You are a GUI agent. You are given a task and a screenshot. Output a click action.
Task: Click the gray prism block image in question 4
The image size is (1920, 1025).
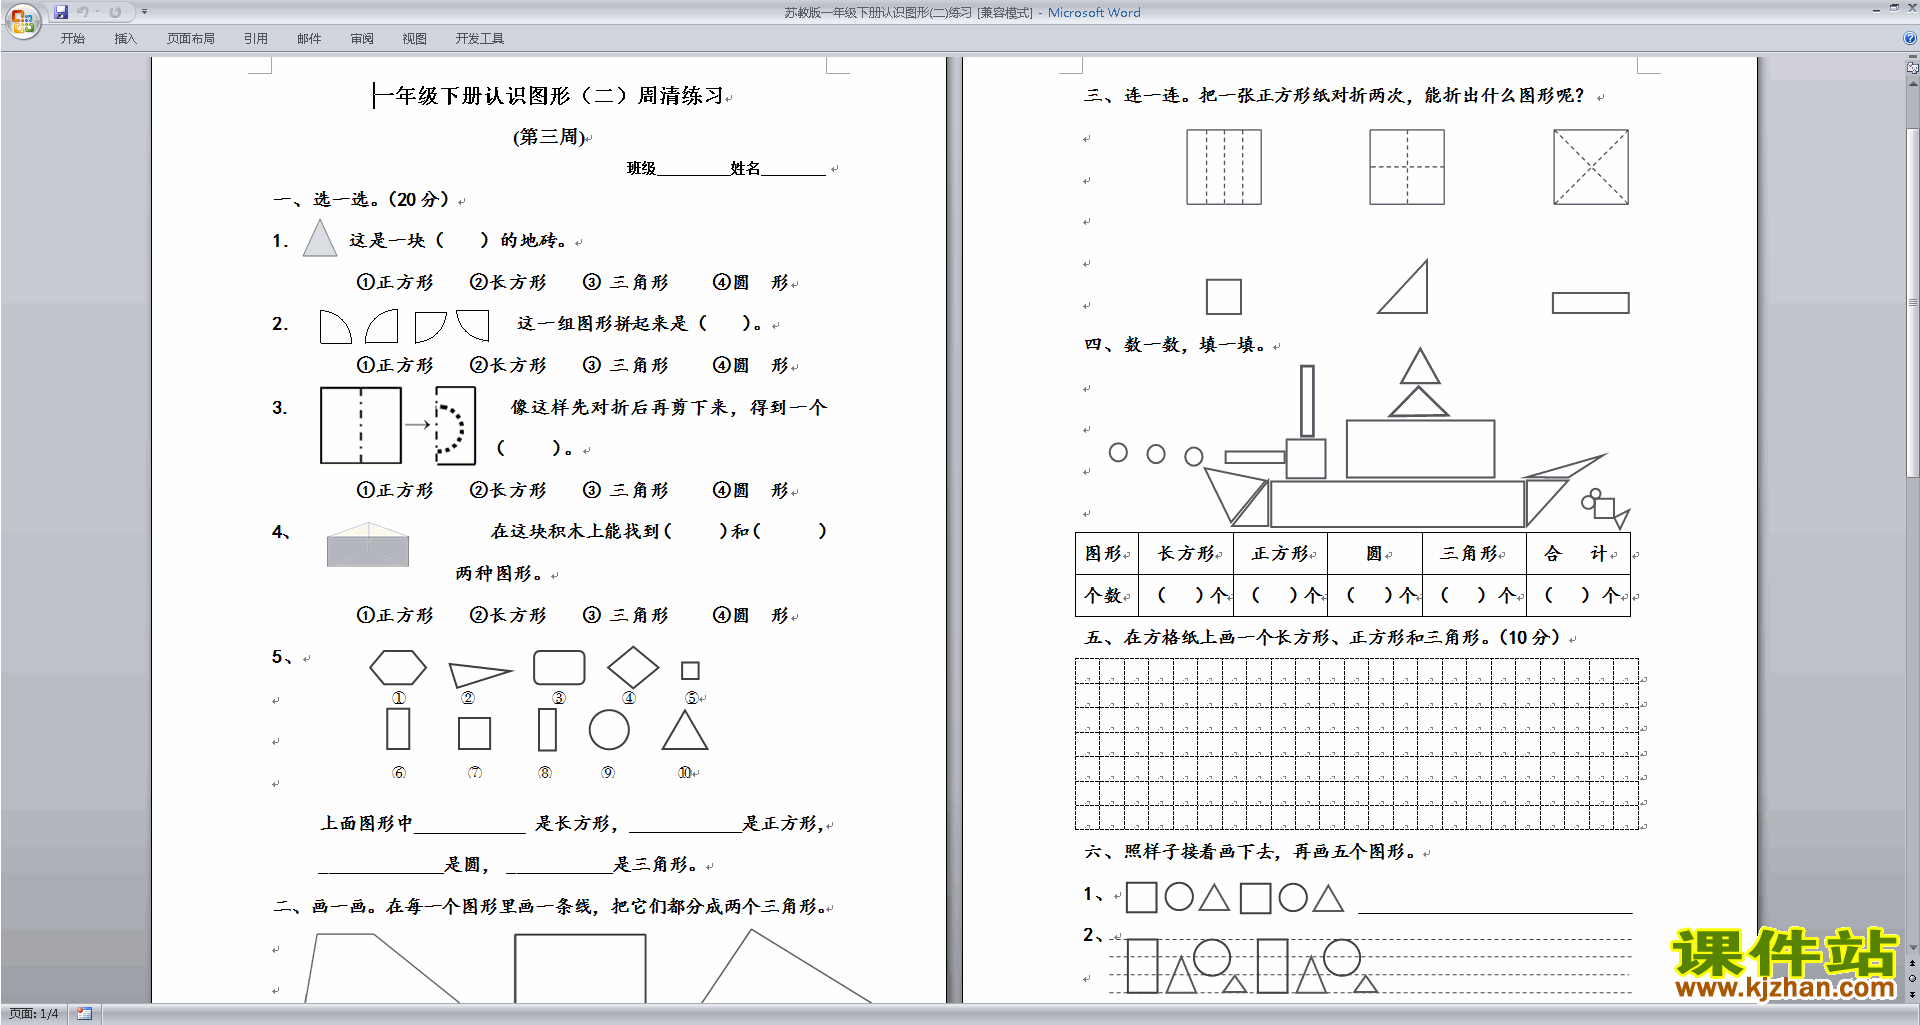(368, 545)
